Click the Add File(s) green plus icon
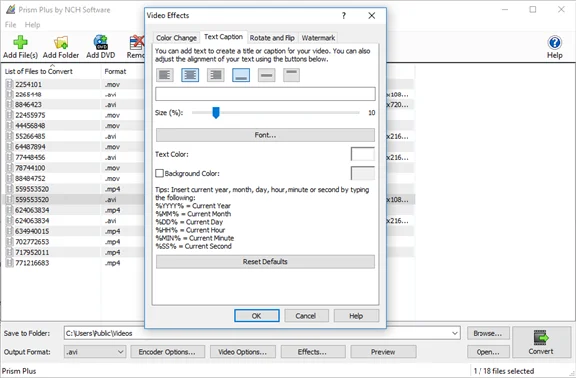This screenshot has width=576, height=378. pos(20,42)
